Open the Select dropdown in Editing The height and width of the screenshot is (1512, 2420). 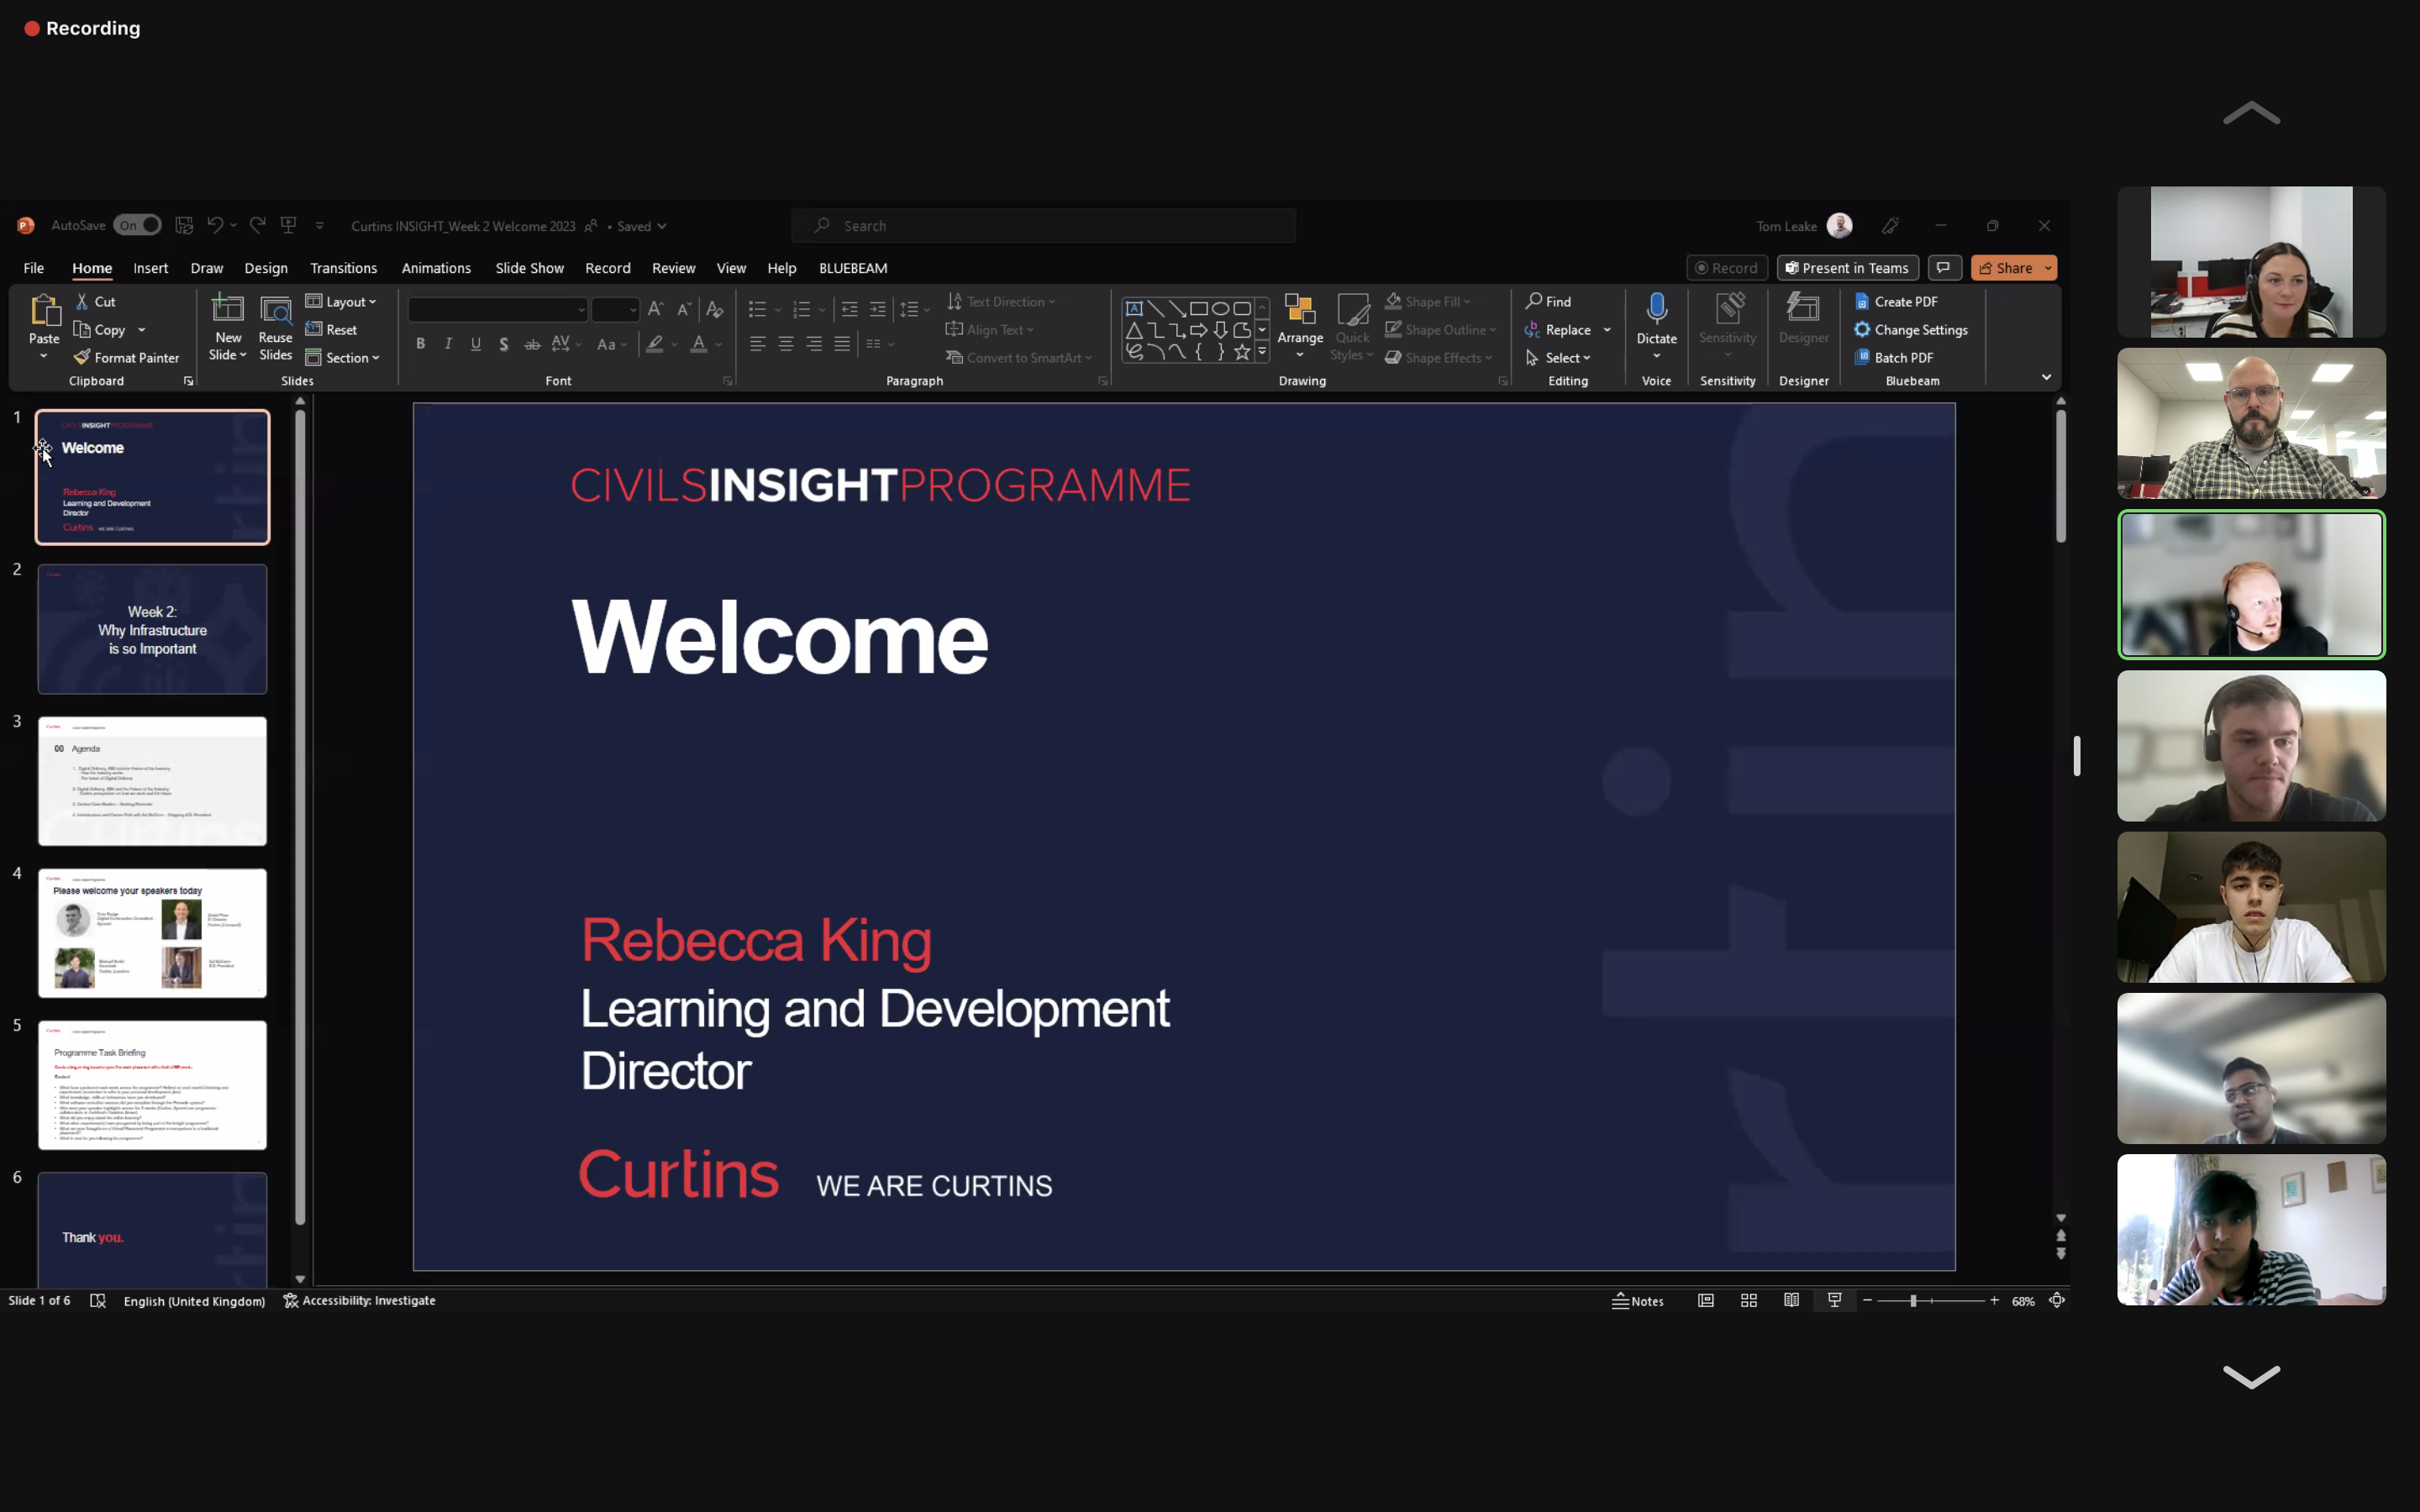click(1567, 357)
